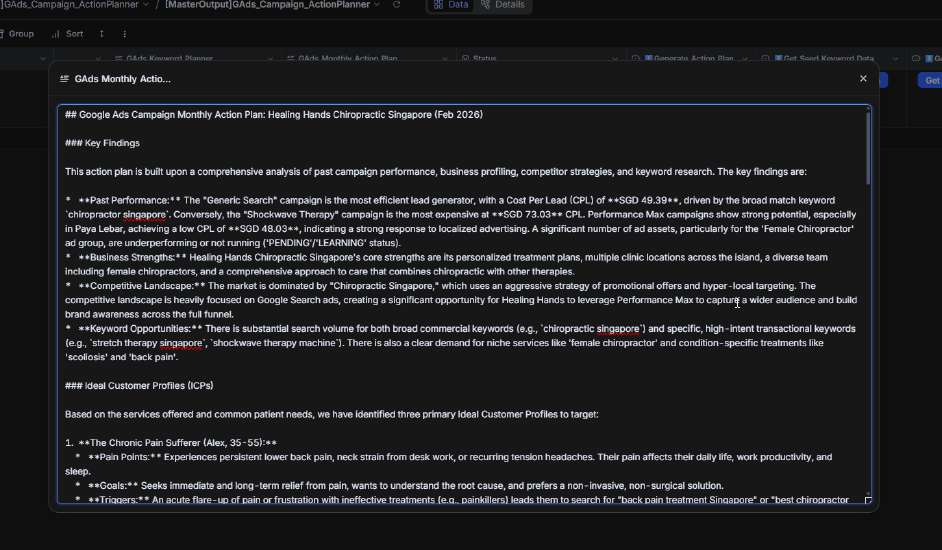The image size is (942, 550).
Task: Click the Group button in toolbar
Action: pos(17,34)
